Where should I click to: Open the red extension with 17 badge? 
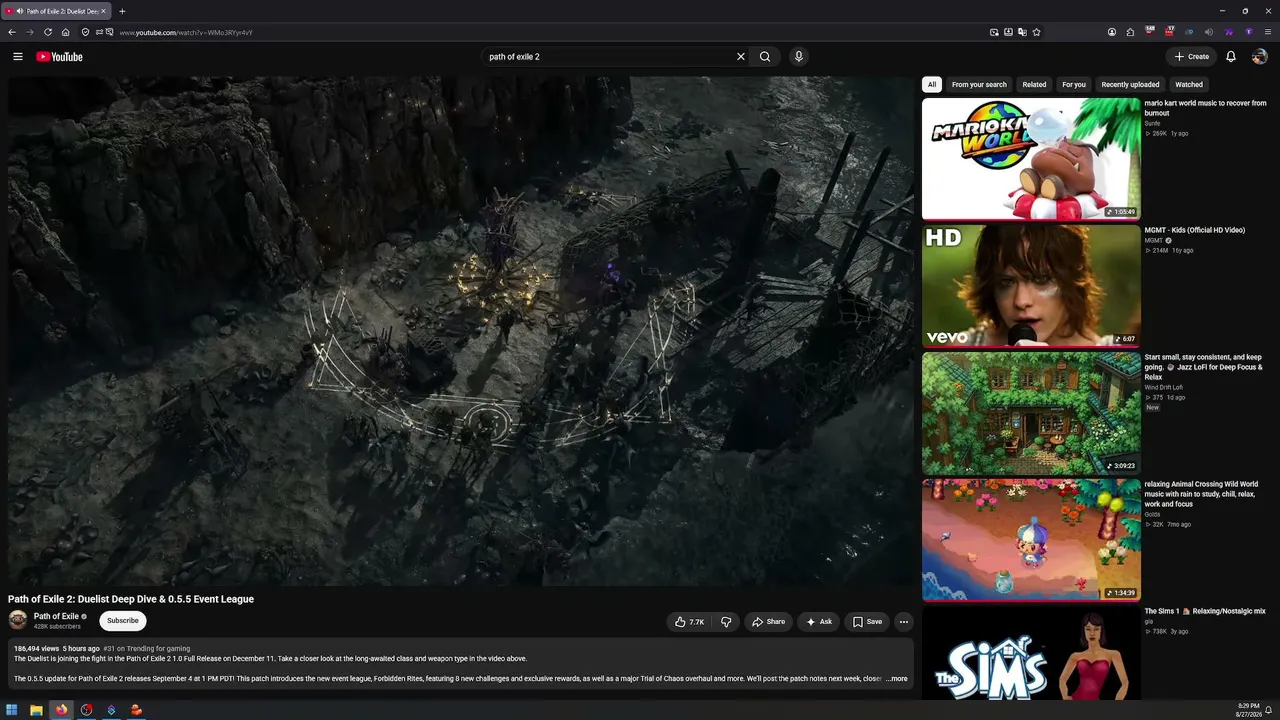[x=1169, y=32]
